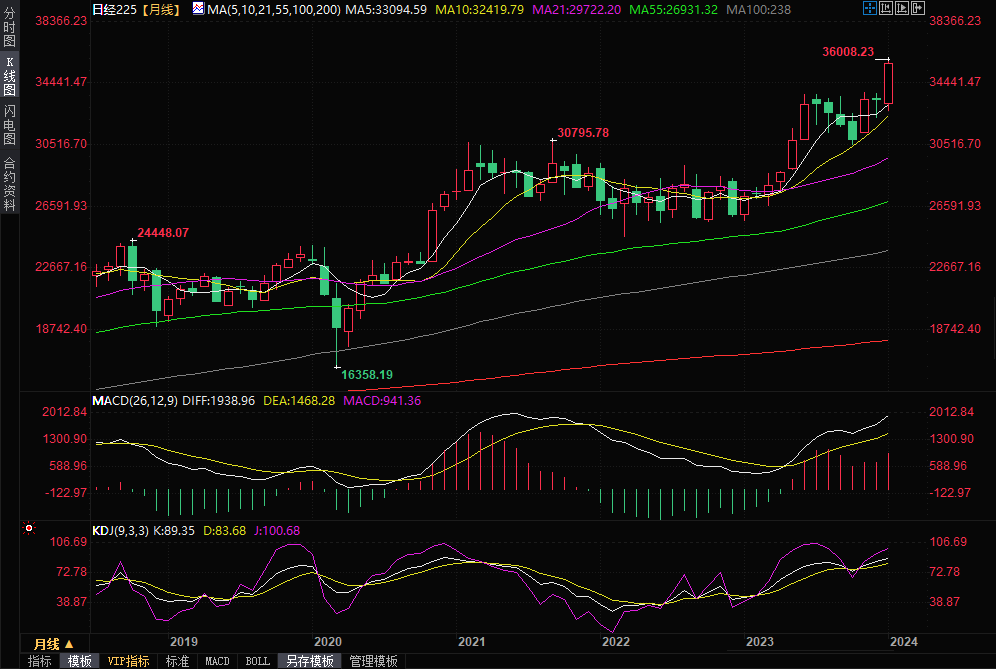Click the 【月线】 period label in header

pos(160,9)
